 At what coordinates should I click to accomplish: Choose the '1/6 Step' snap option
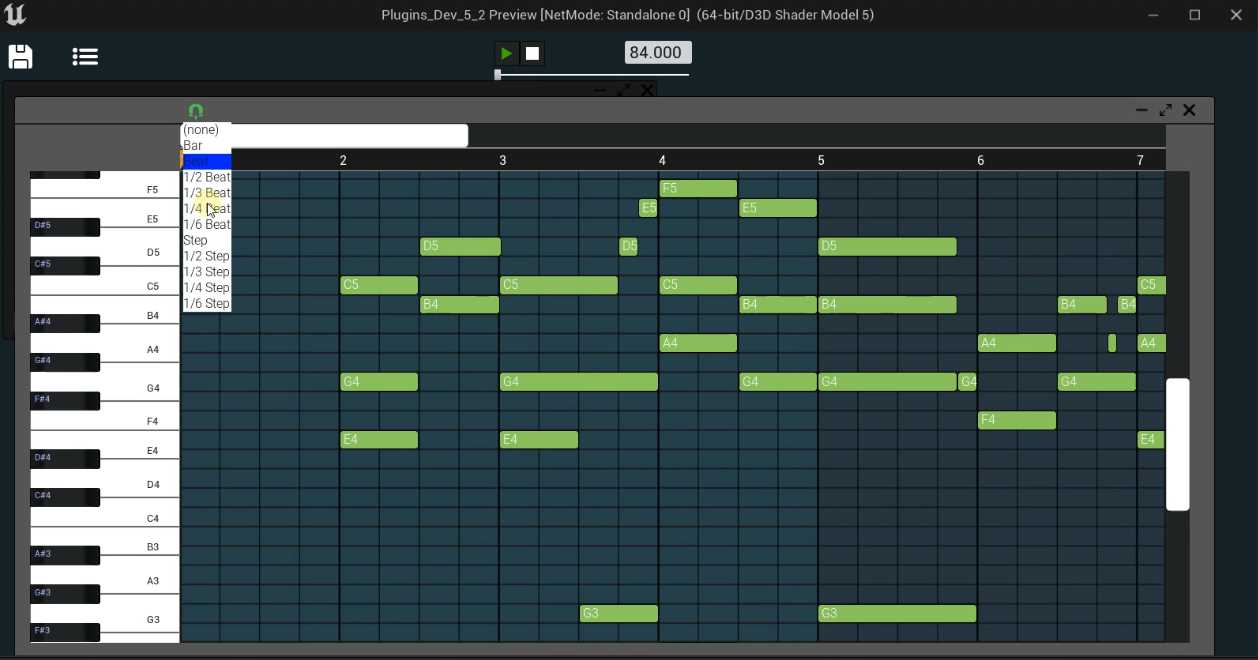click(x=206, y=303)
